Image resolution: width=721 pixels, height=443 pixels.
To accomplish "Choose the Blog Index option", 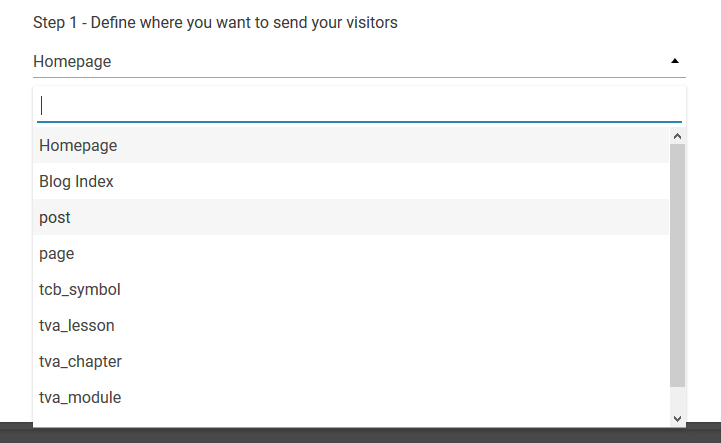I will coord(76,181).
